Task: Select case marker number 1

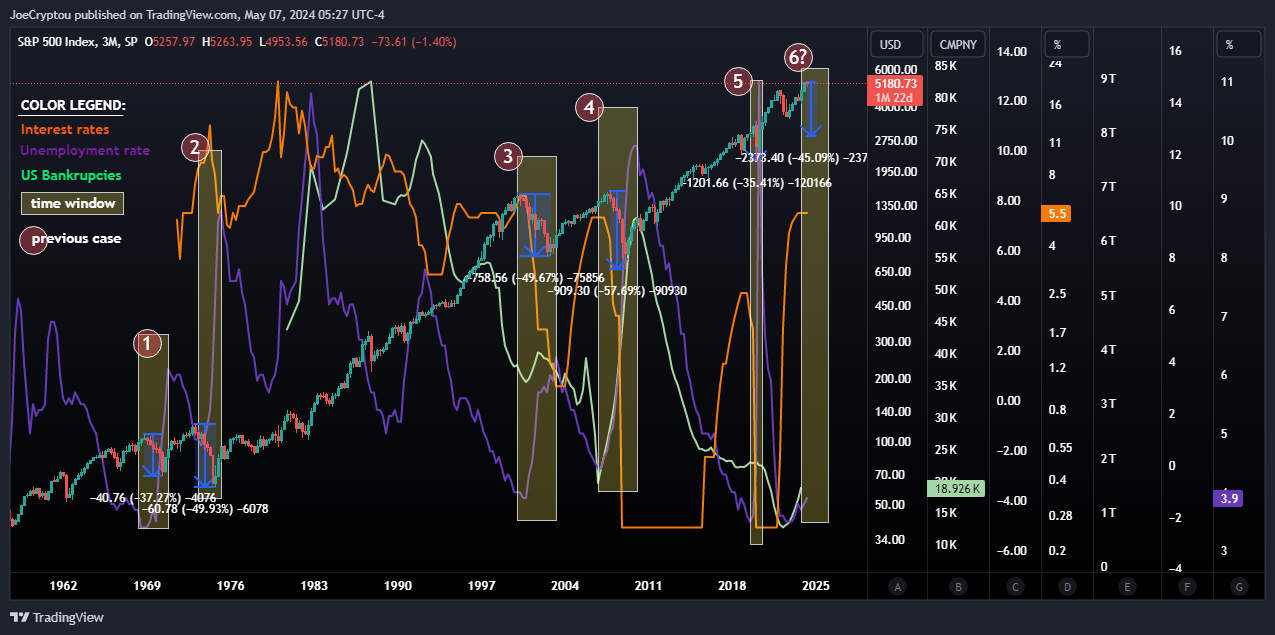Action: 148,344
